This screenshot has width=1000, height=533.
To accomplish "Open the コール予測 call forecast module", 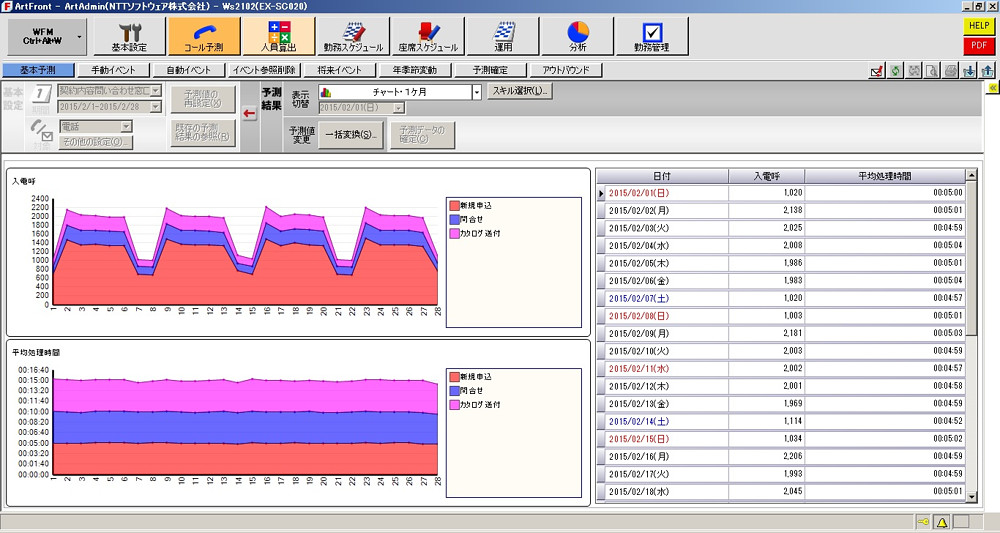I will [205, 36].
